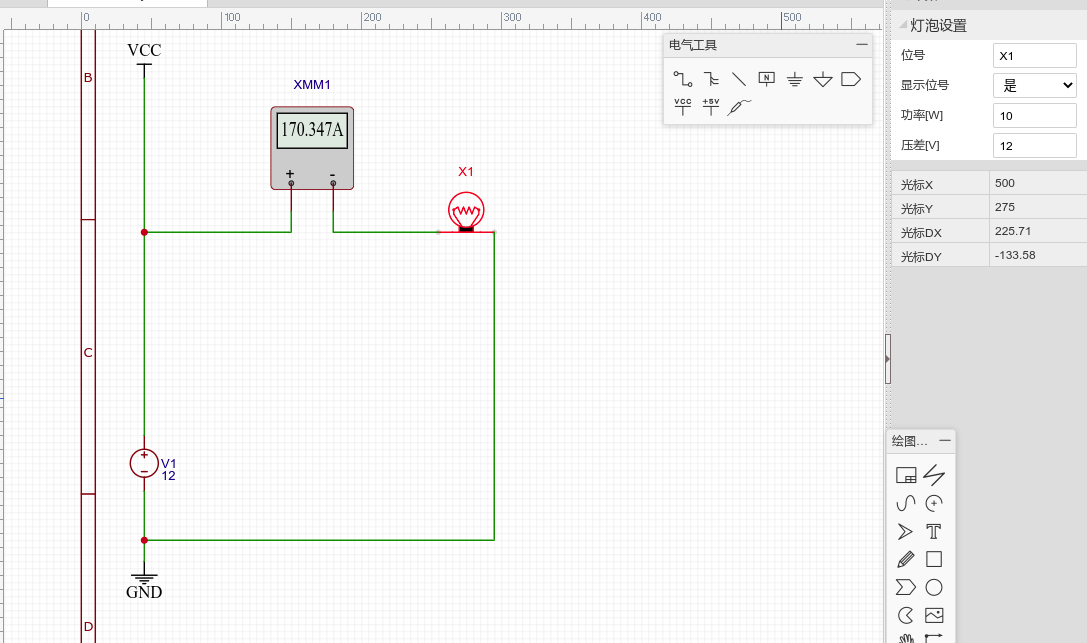1087x643 pixels.
Task: Select the net label N tool
Action: pyautogui.click(x=767, y=79)
